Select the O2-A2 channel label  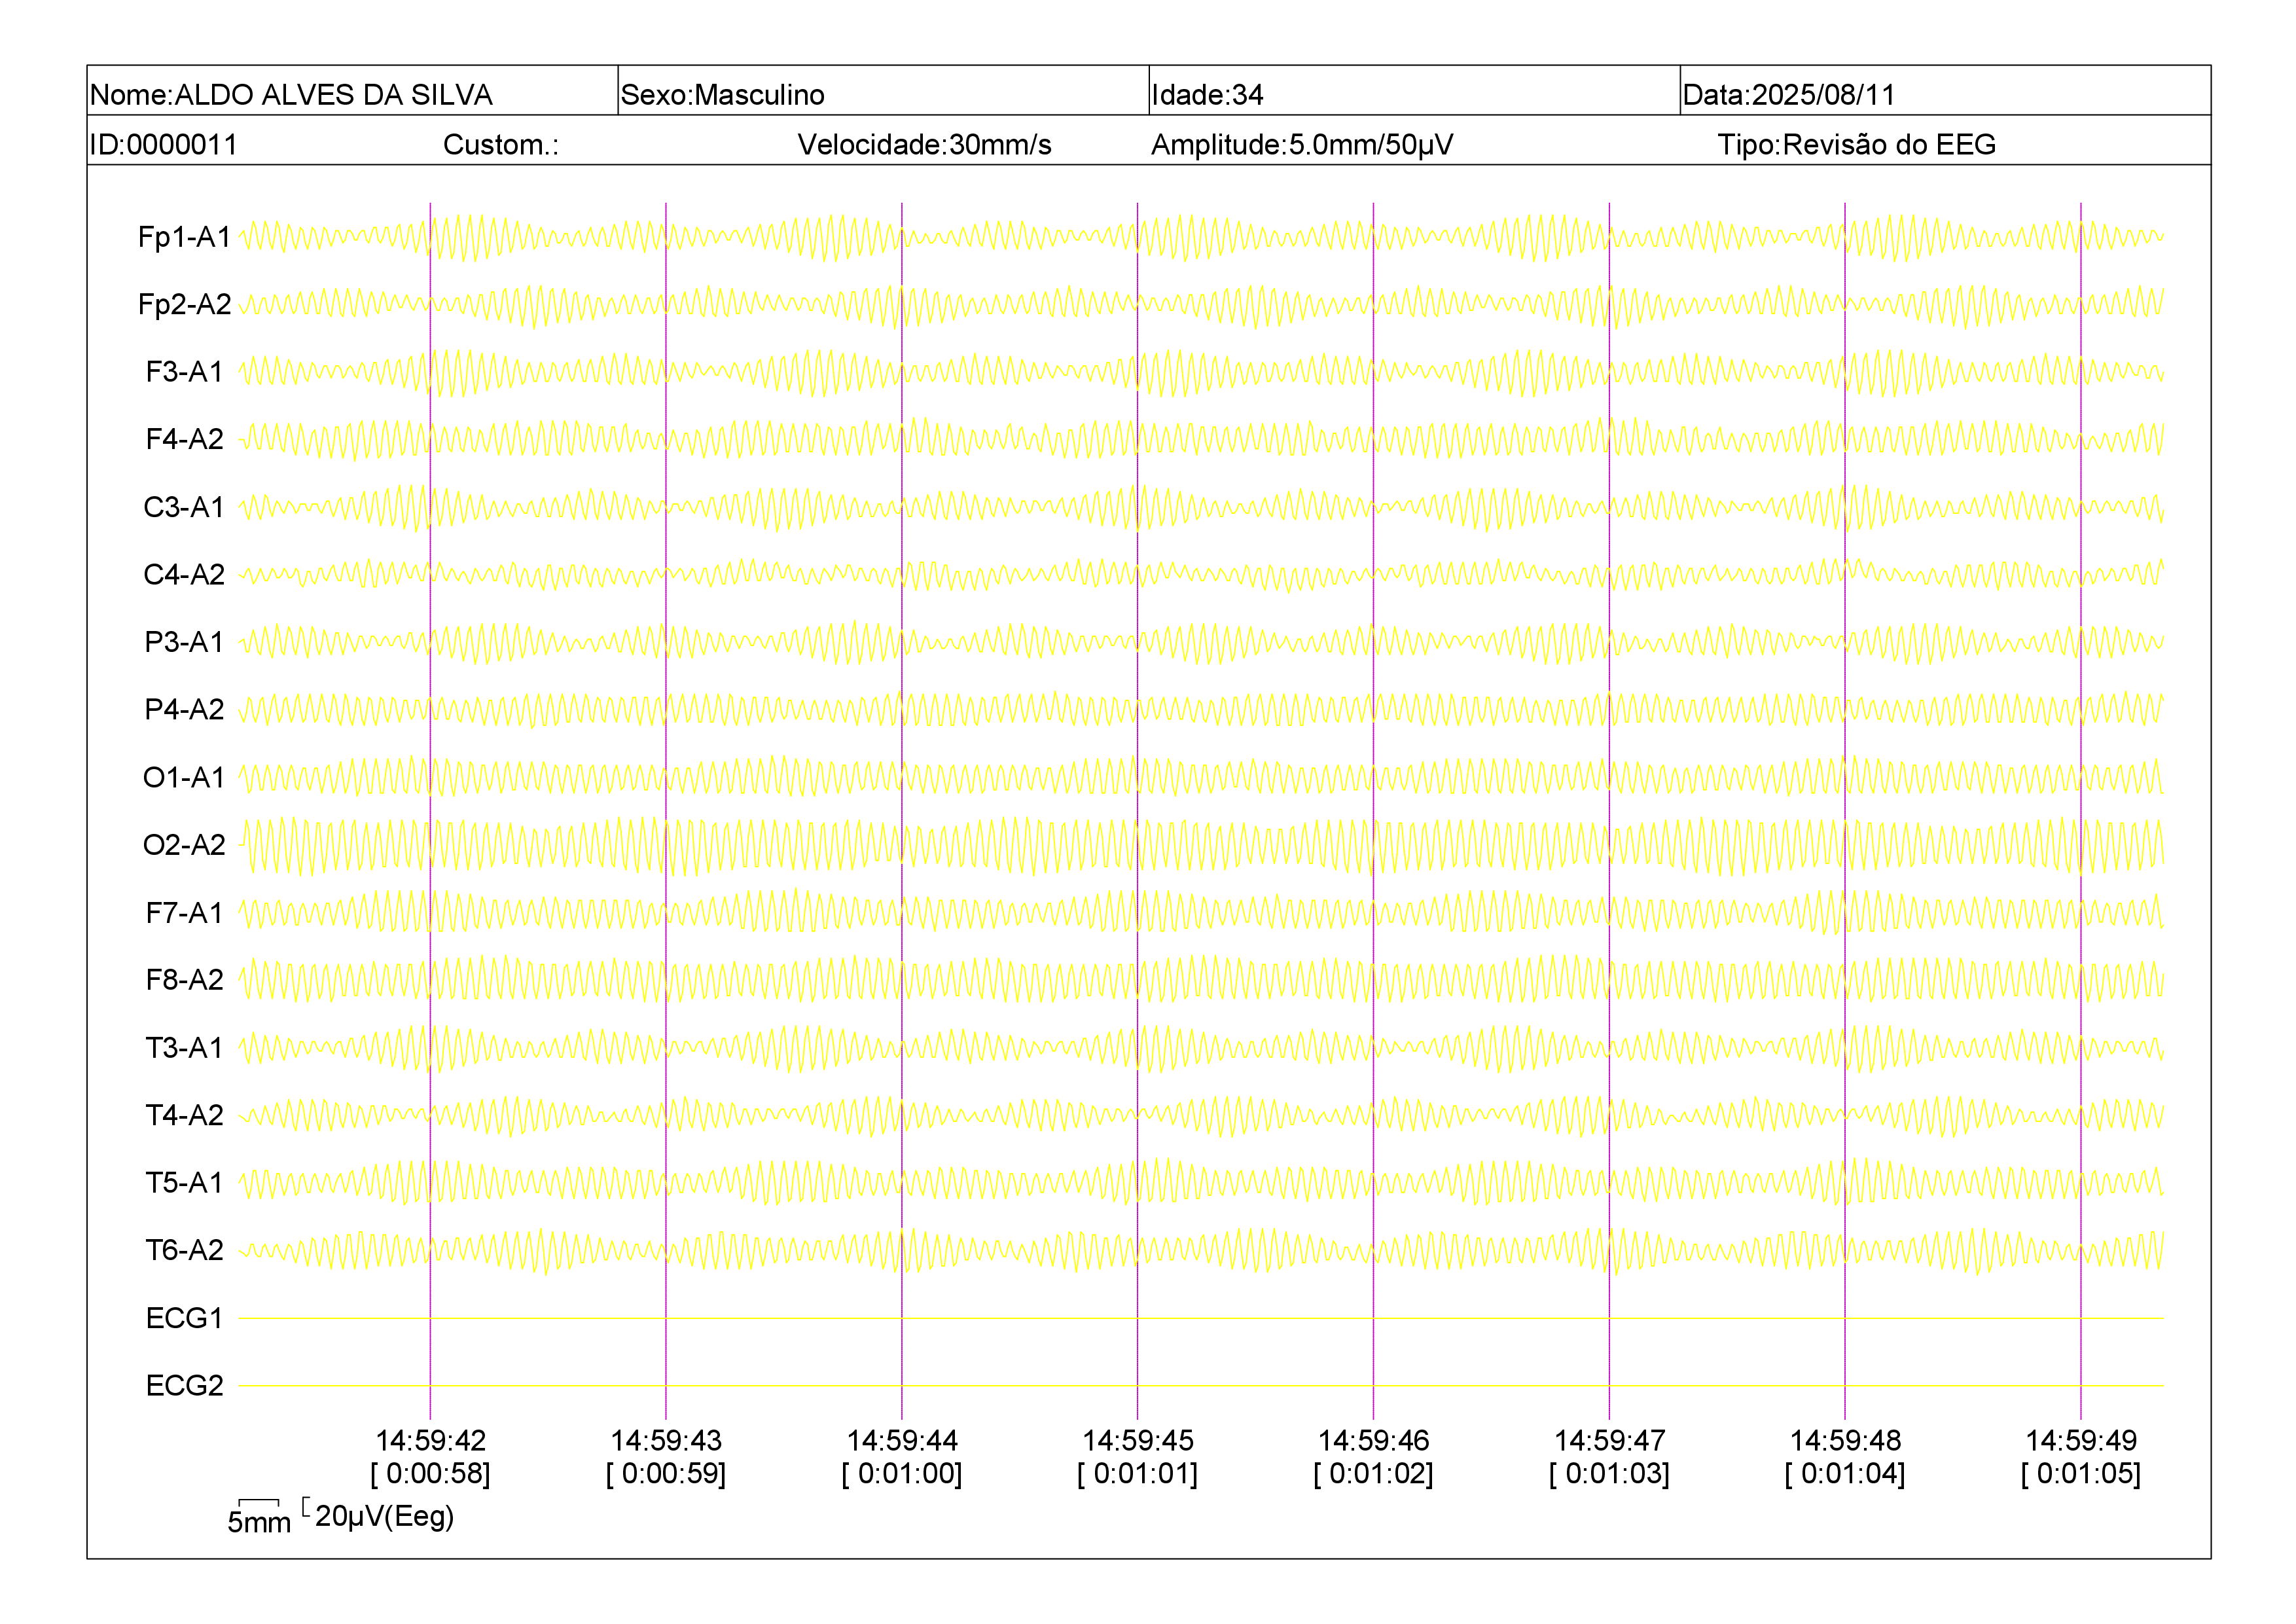(184, 845)
